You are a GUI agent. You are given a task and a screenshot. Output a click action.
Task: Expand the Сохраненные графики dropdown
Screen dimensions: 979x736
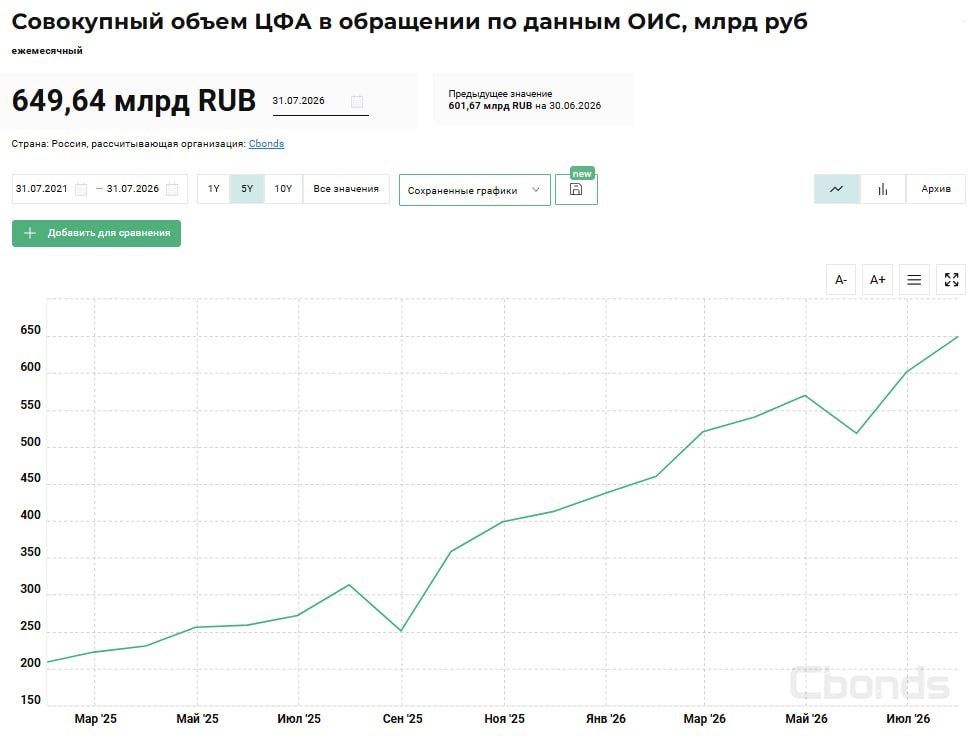(475, 190)
